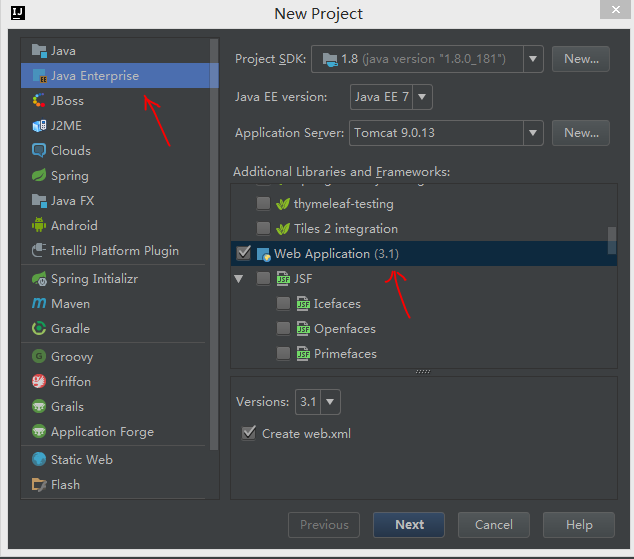The height and width of the screenshot is (559, 634).
Task: Click the Static Web globe icon
Action: click(39, 459)
